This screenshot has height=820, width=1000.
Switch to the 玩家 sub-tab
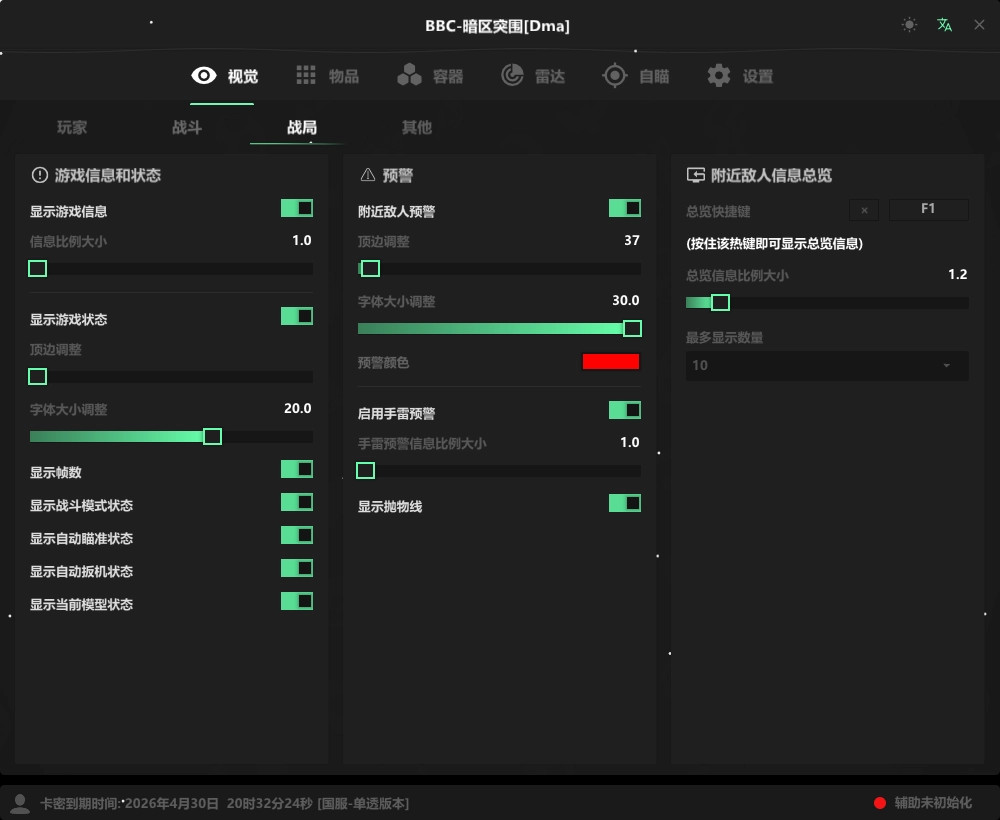(x=72, y=128)
